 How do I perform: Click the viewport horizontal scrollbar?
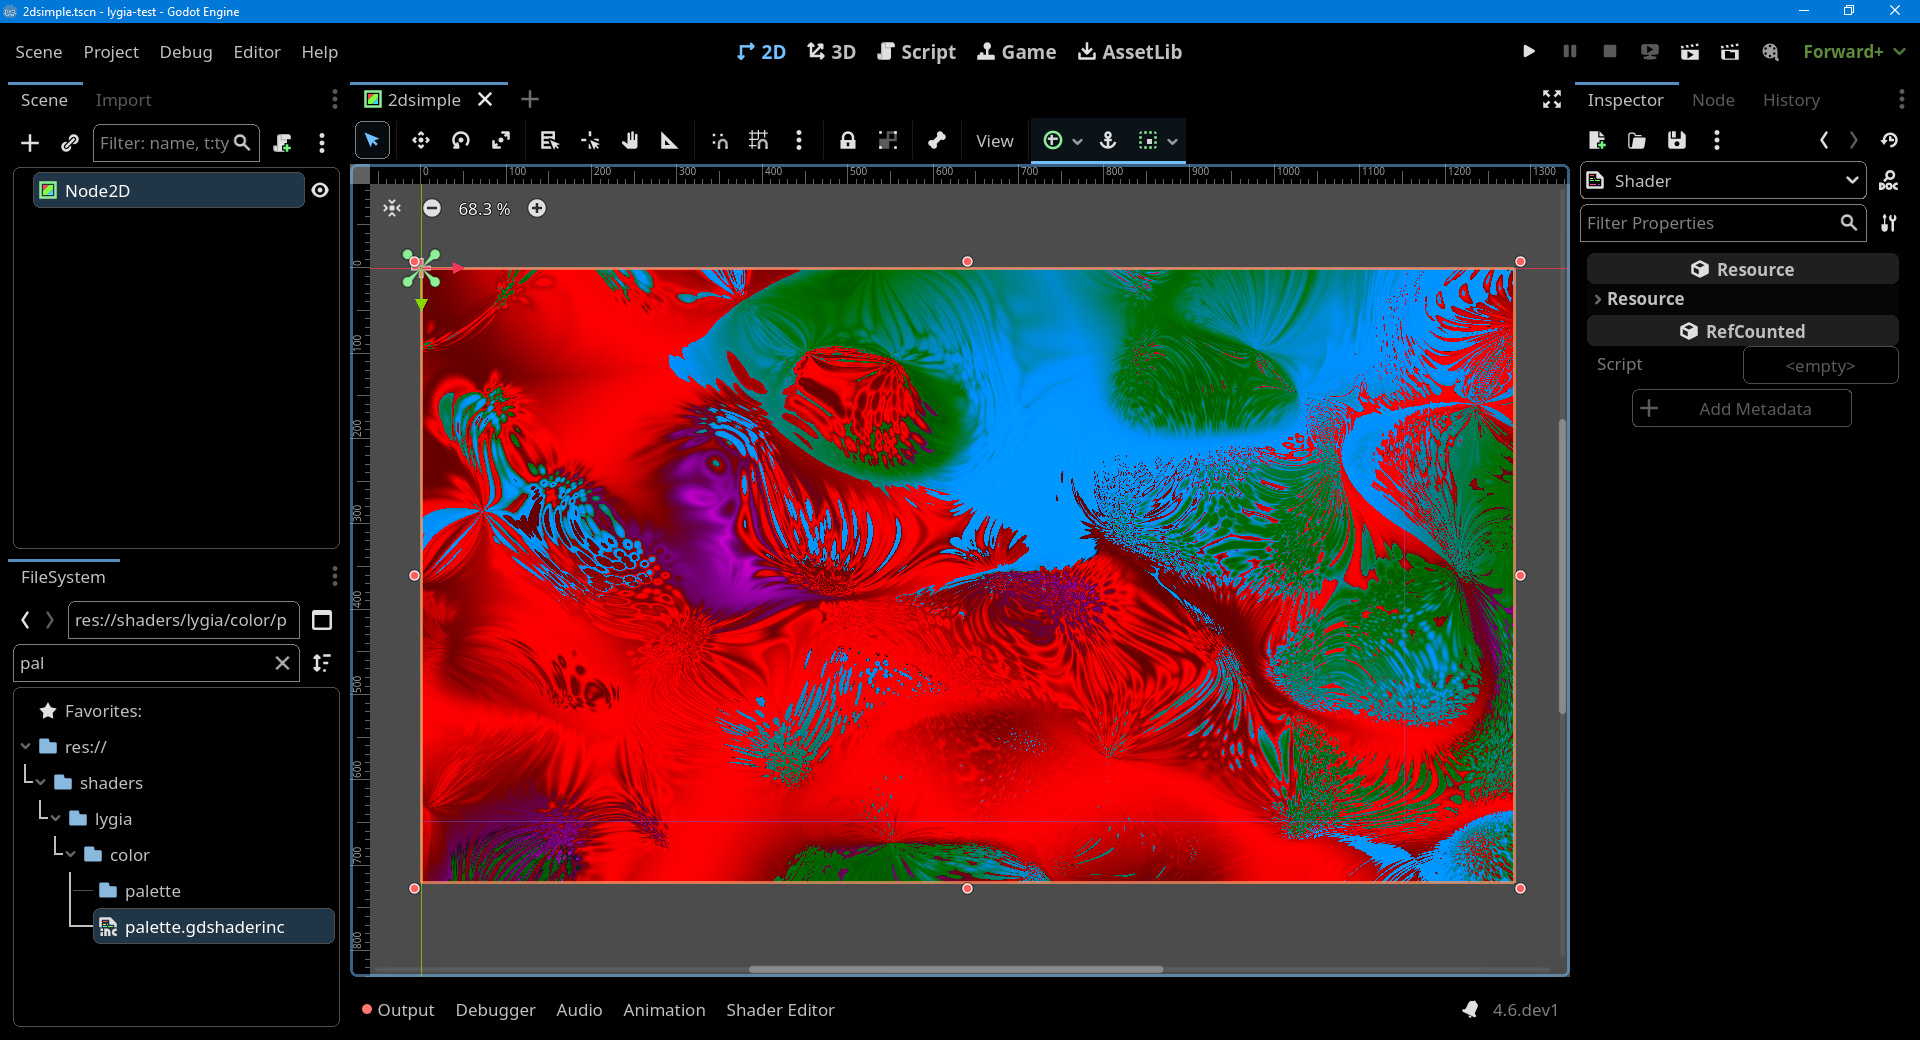coord(955,969)
